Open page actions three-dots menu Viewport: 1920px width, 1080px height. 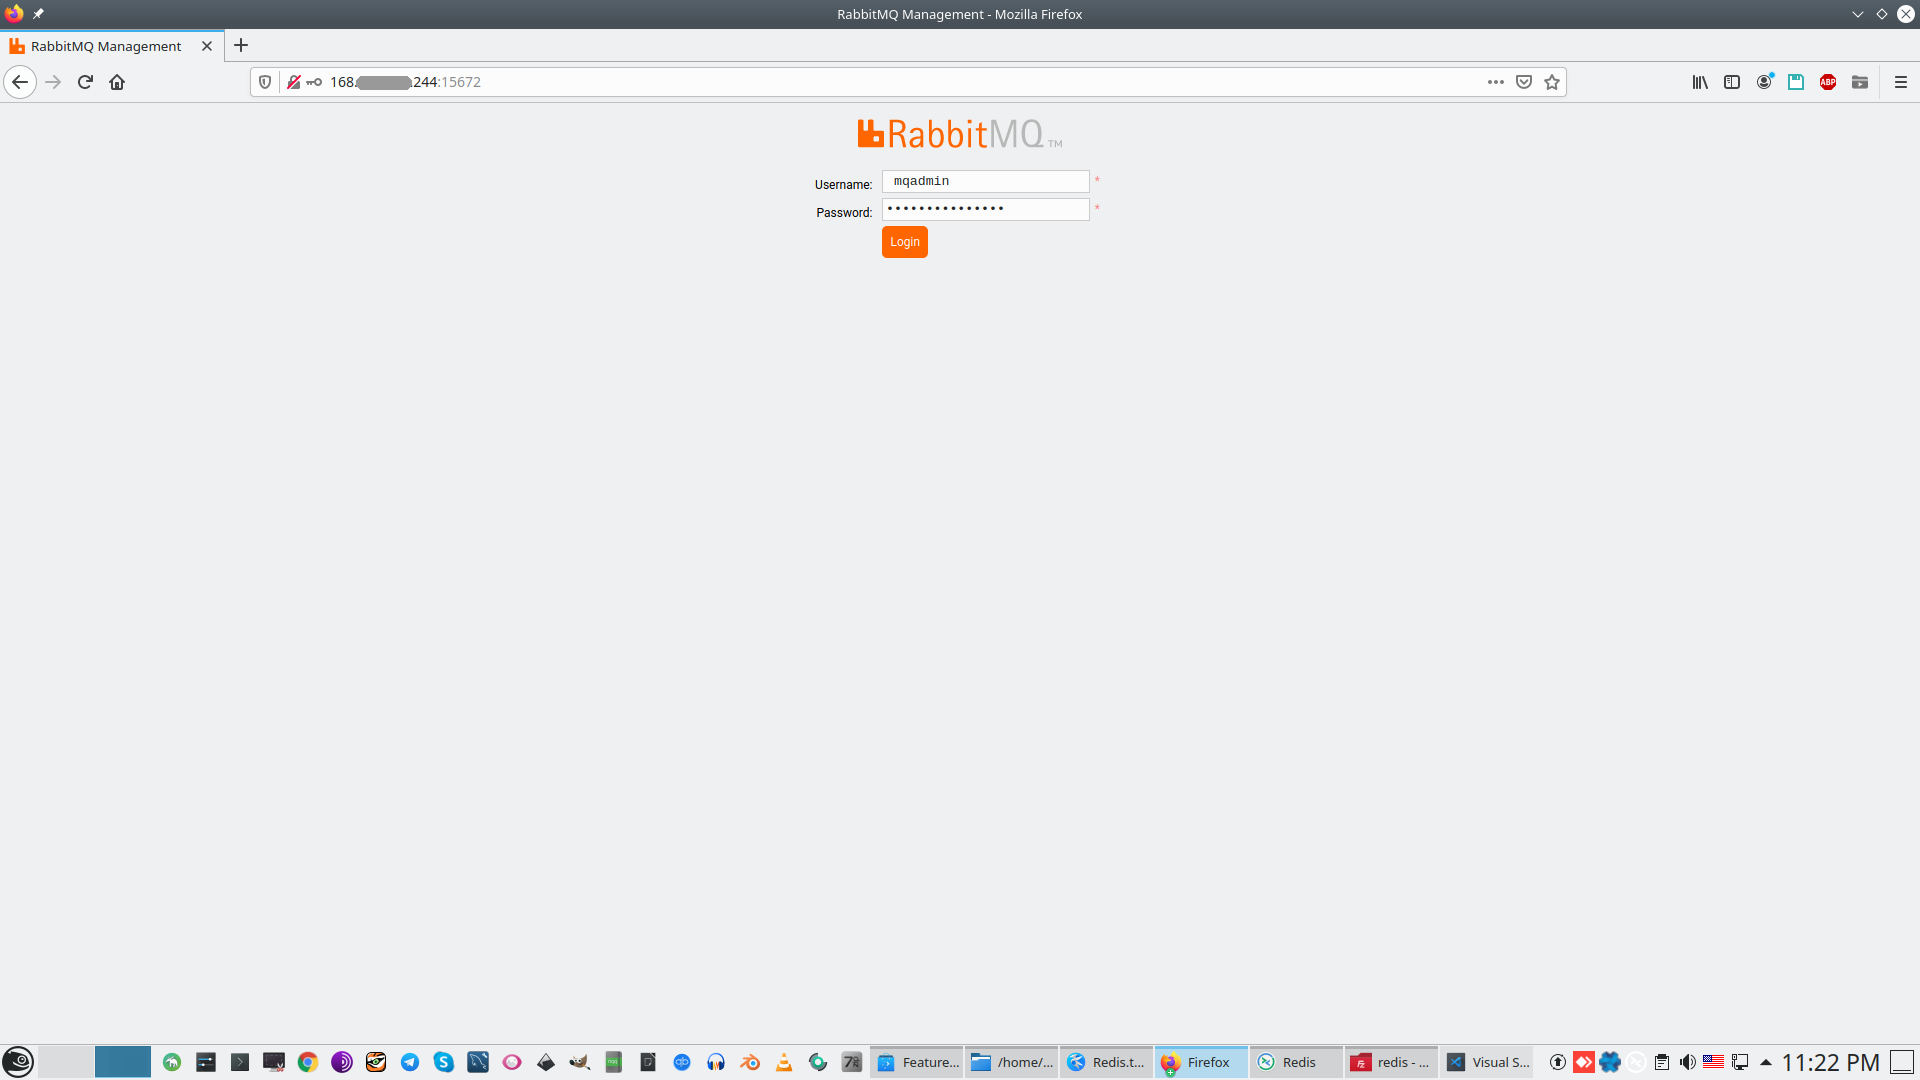[x=1496, y=82]
